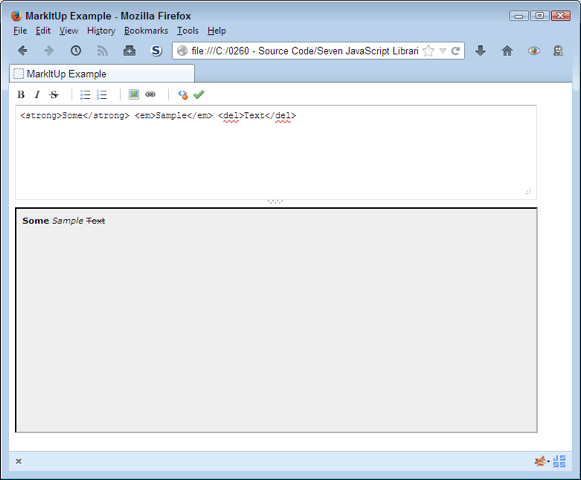The width and height of the screenshot is (581, 480).
Task: Click in the markup editor textarea
Action: pyautogui.click(x=276, y=152)
